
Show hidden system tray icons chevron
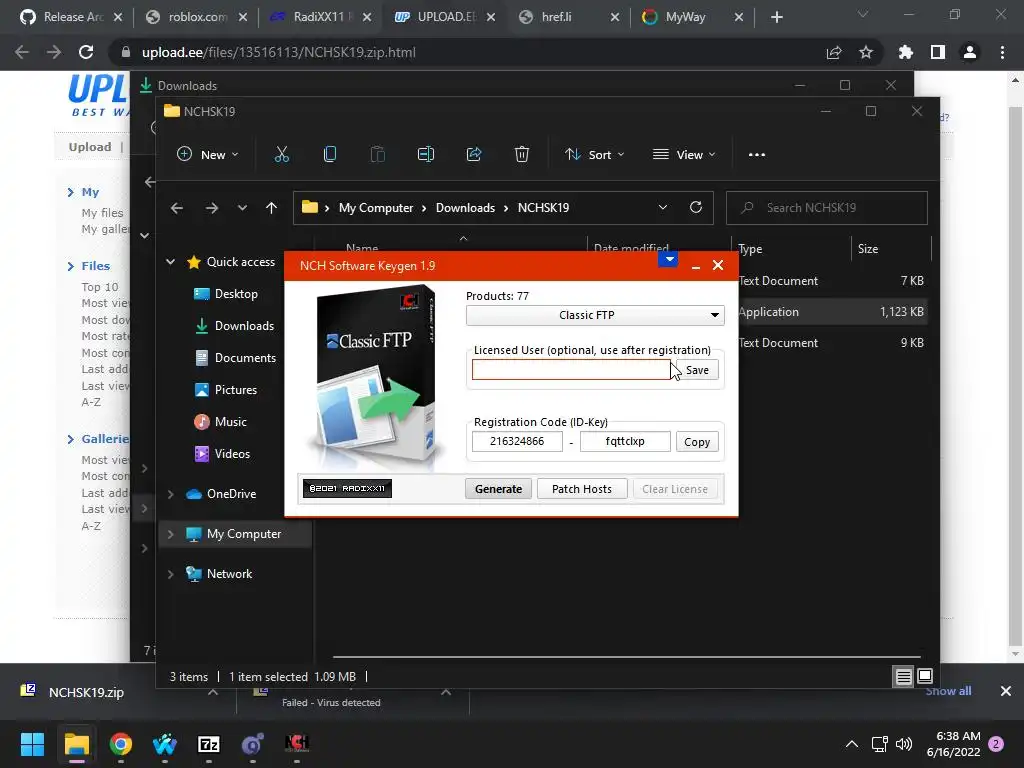tap(852, 744)
